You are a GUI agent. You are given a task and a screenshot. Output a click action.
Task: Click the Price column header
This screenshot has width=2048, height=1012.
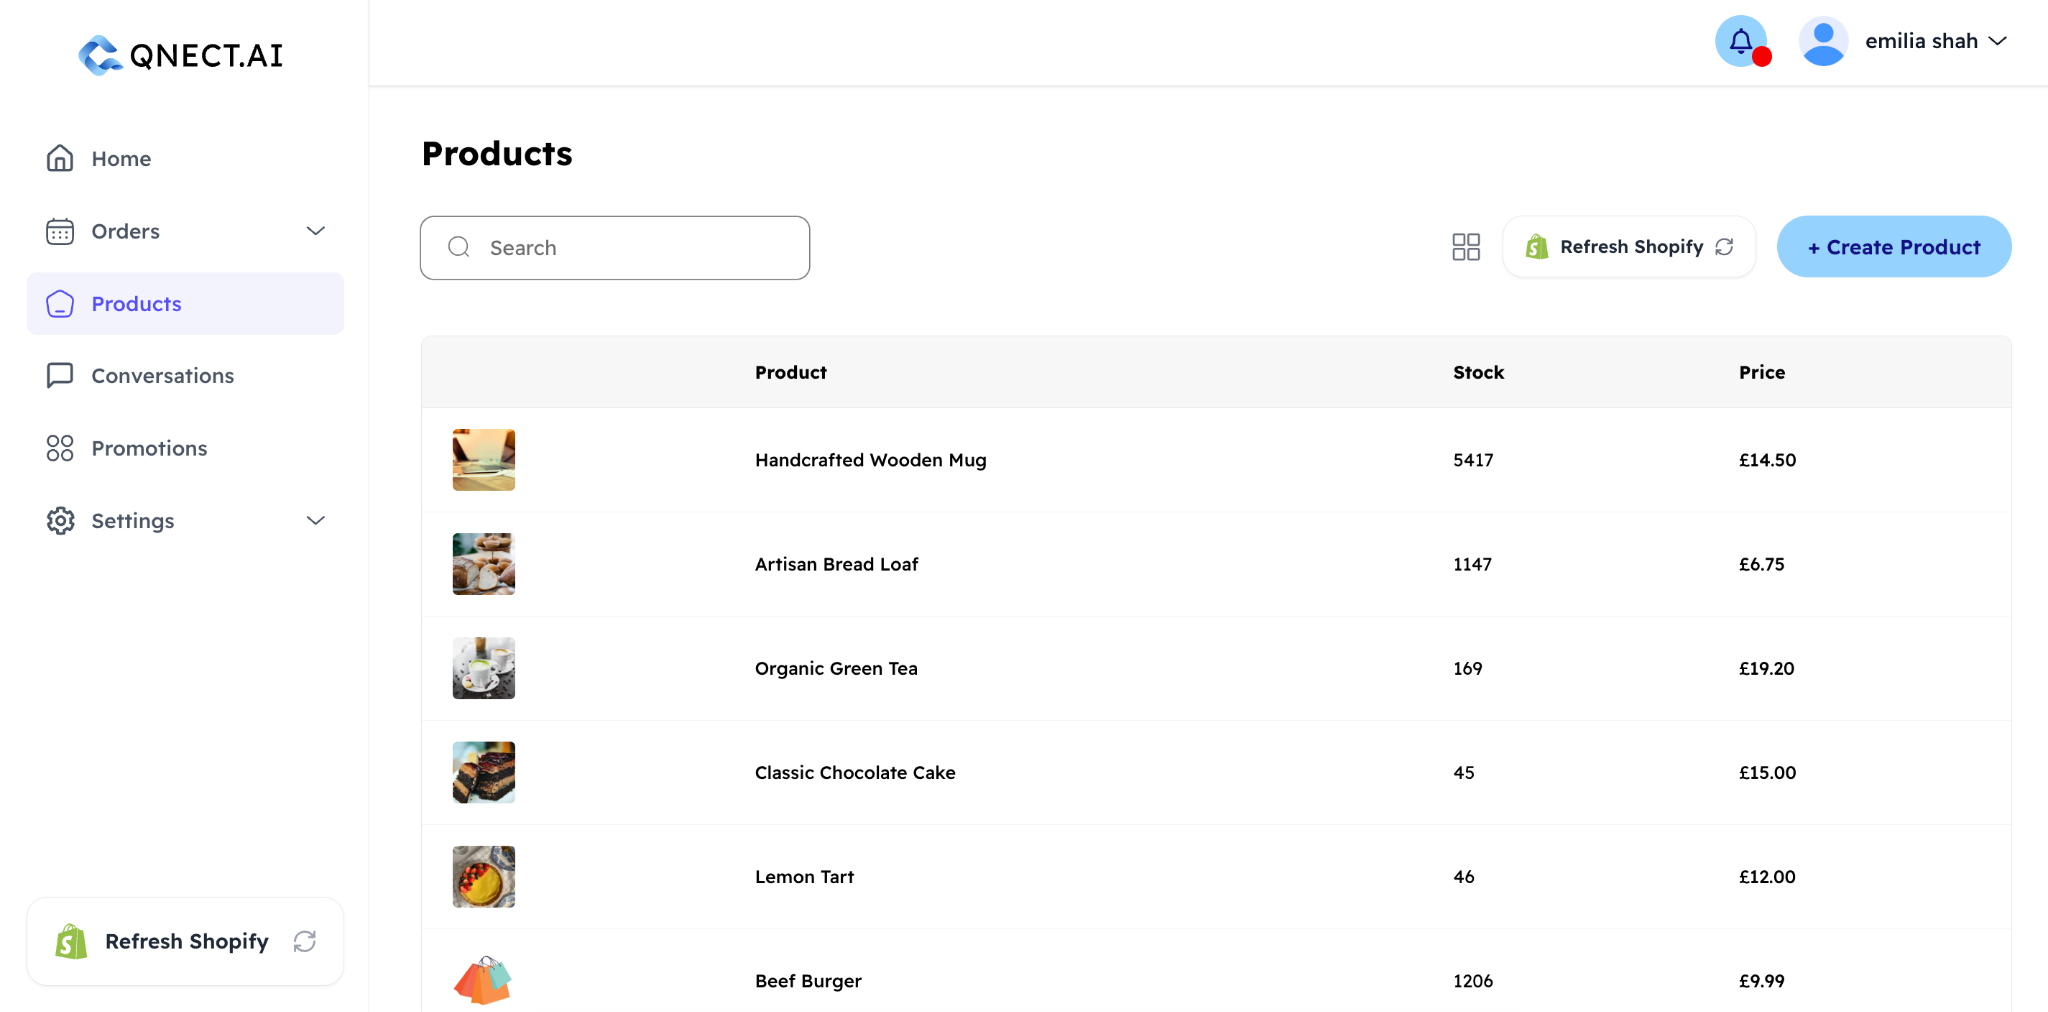[1761, 372]
